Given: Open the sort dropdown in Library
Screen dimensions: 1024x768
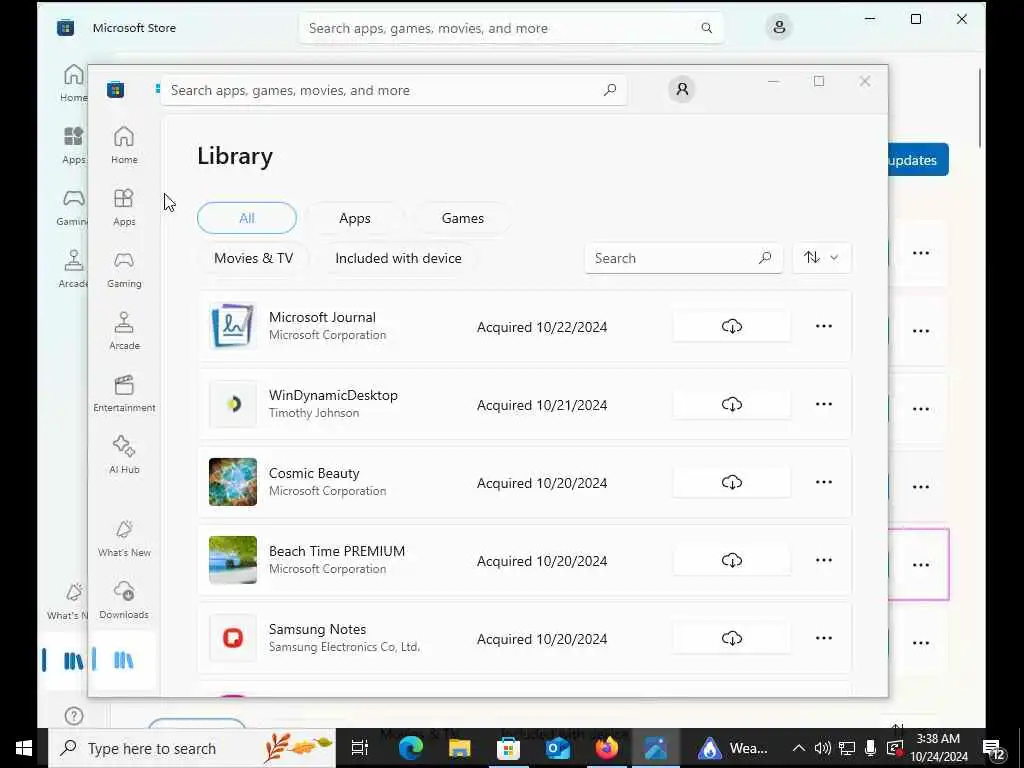Looking at the screenshot, I should coord(822,258).
